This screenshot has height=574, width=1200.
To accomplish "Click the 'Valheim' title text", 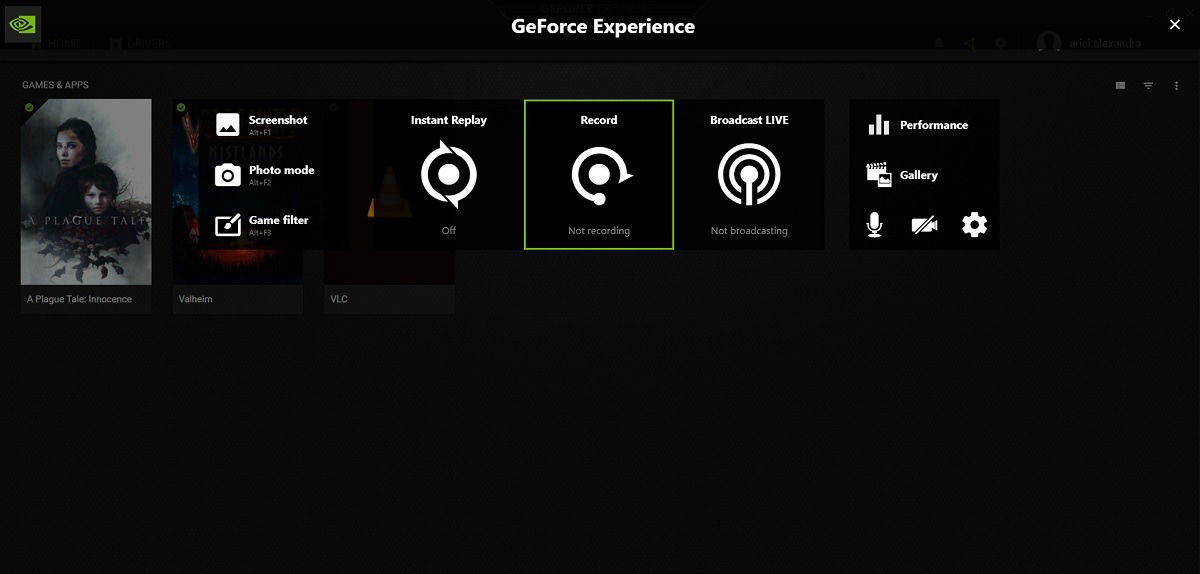I will pyautogui.click(x=195, y=299).
